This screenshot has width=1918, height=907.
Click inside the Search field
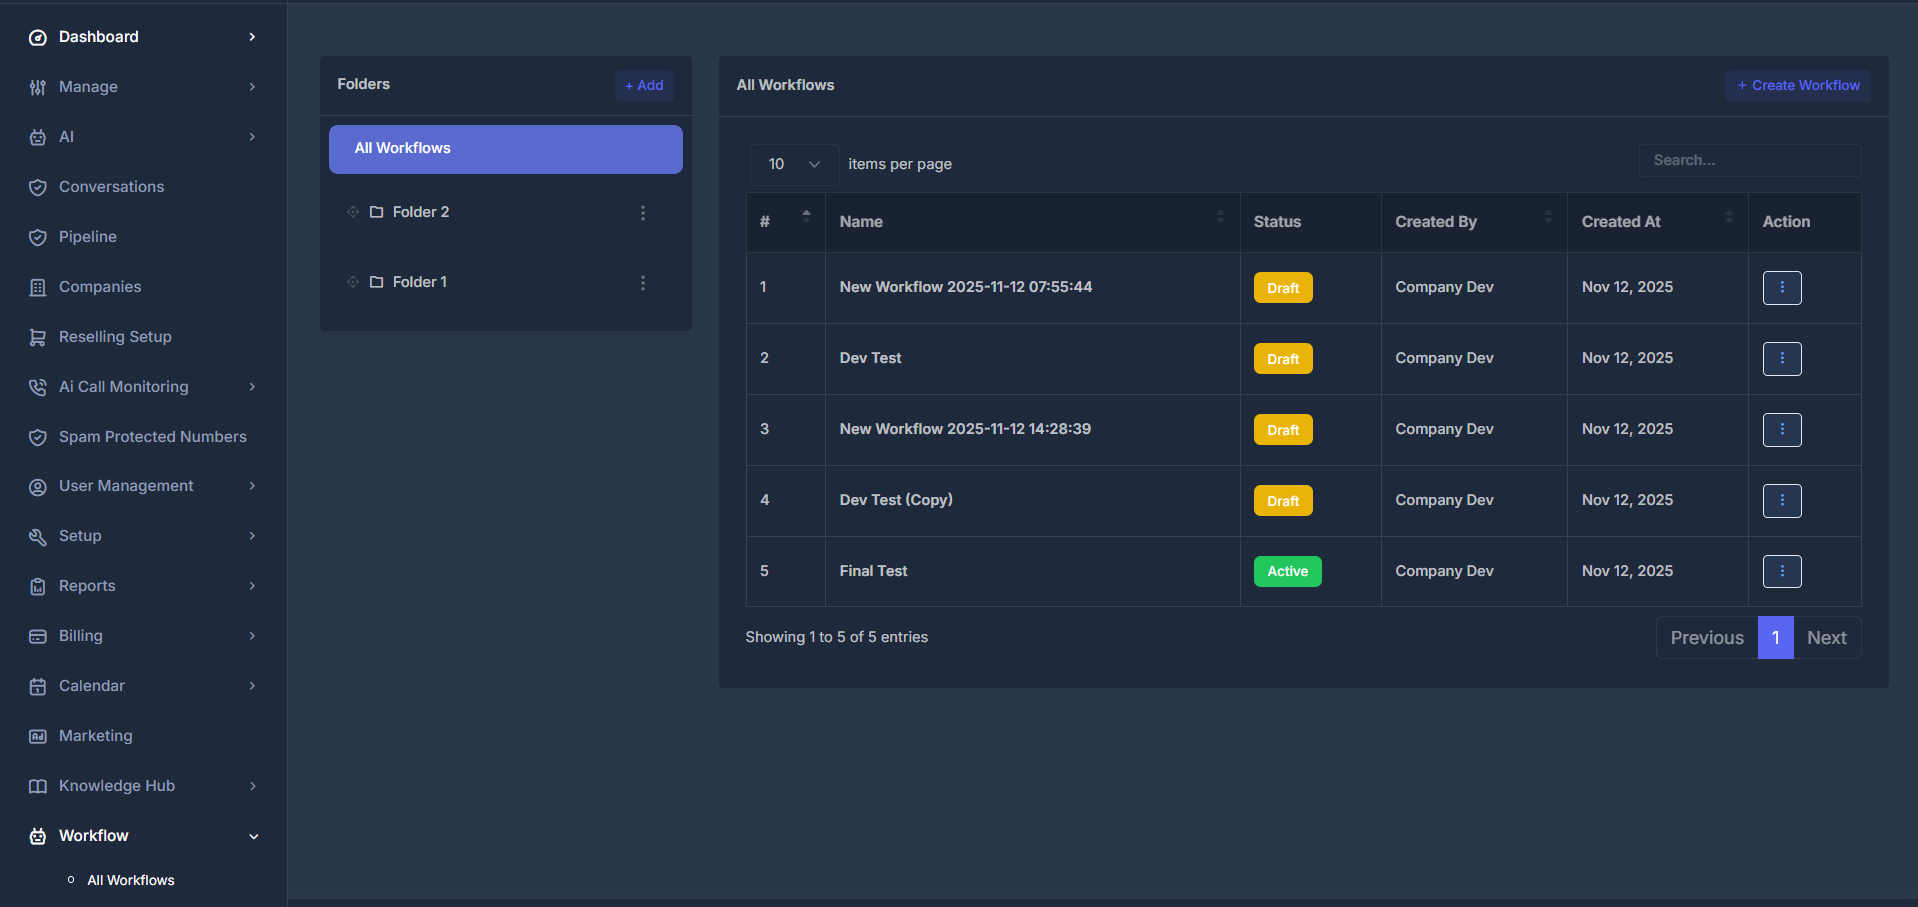pos(1749,160)
